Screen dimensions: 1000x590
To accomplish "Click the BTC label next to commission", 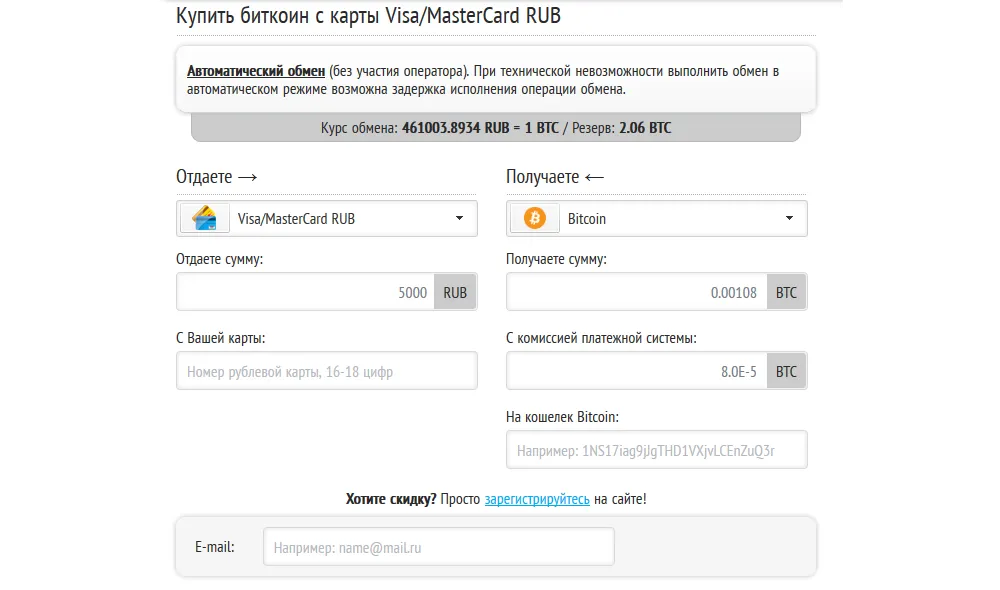I will (x=787, y=370).
